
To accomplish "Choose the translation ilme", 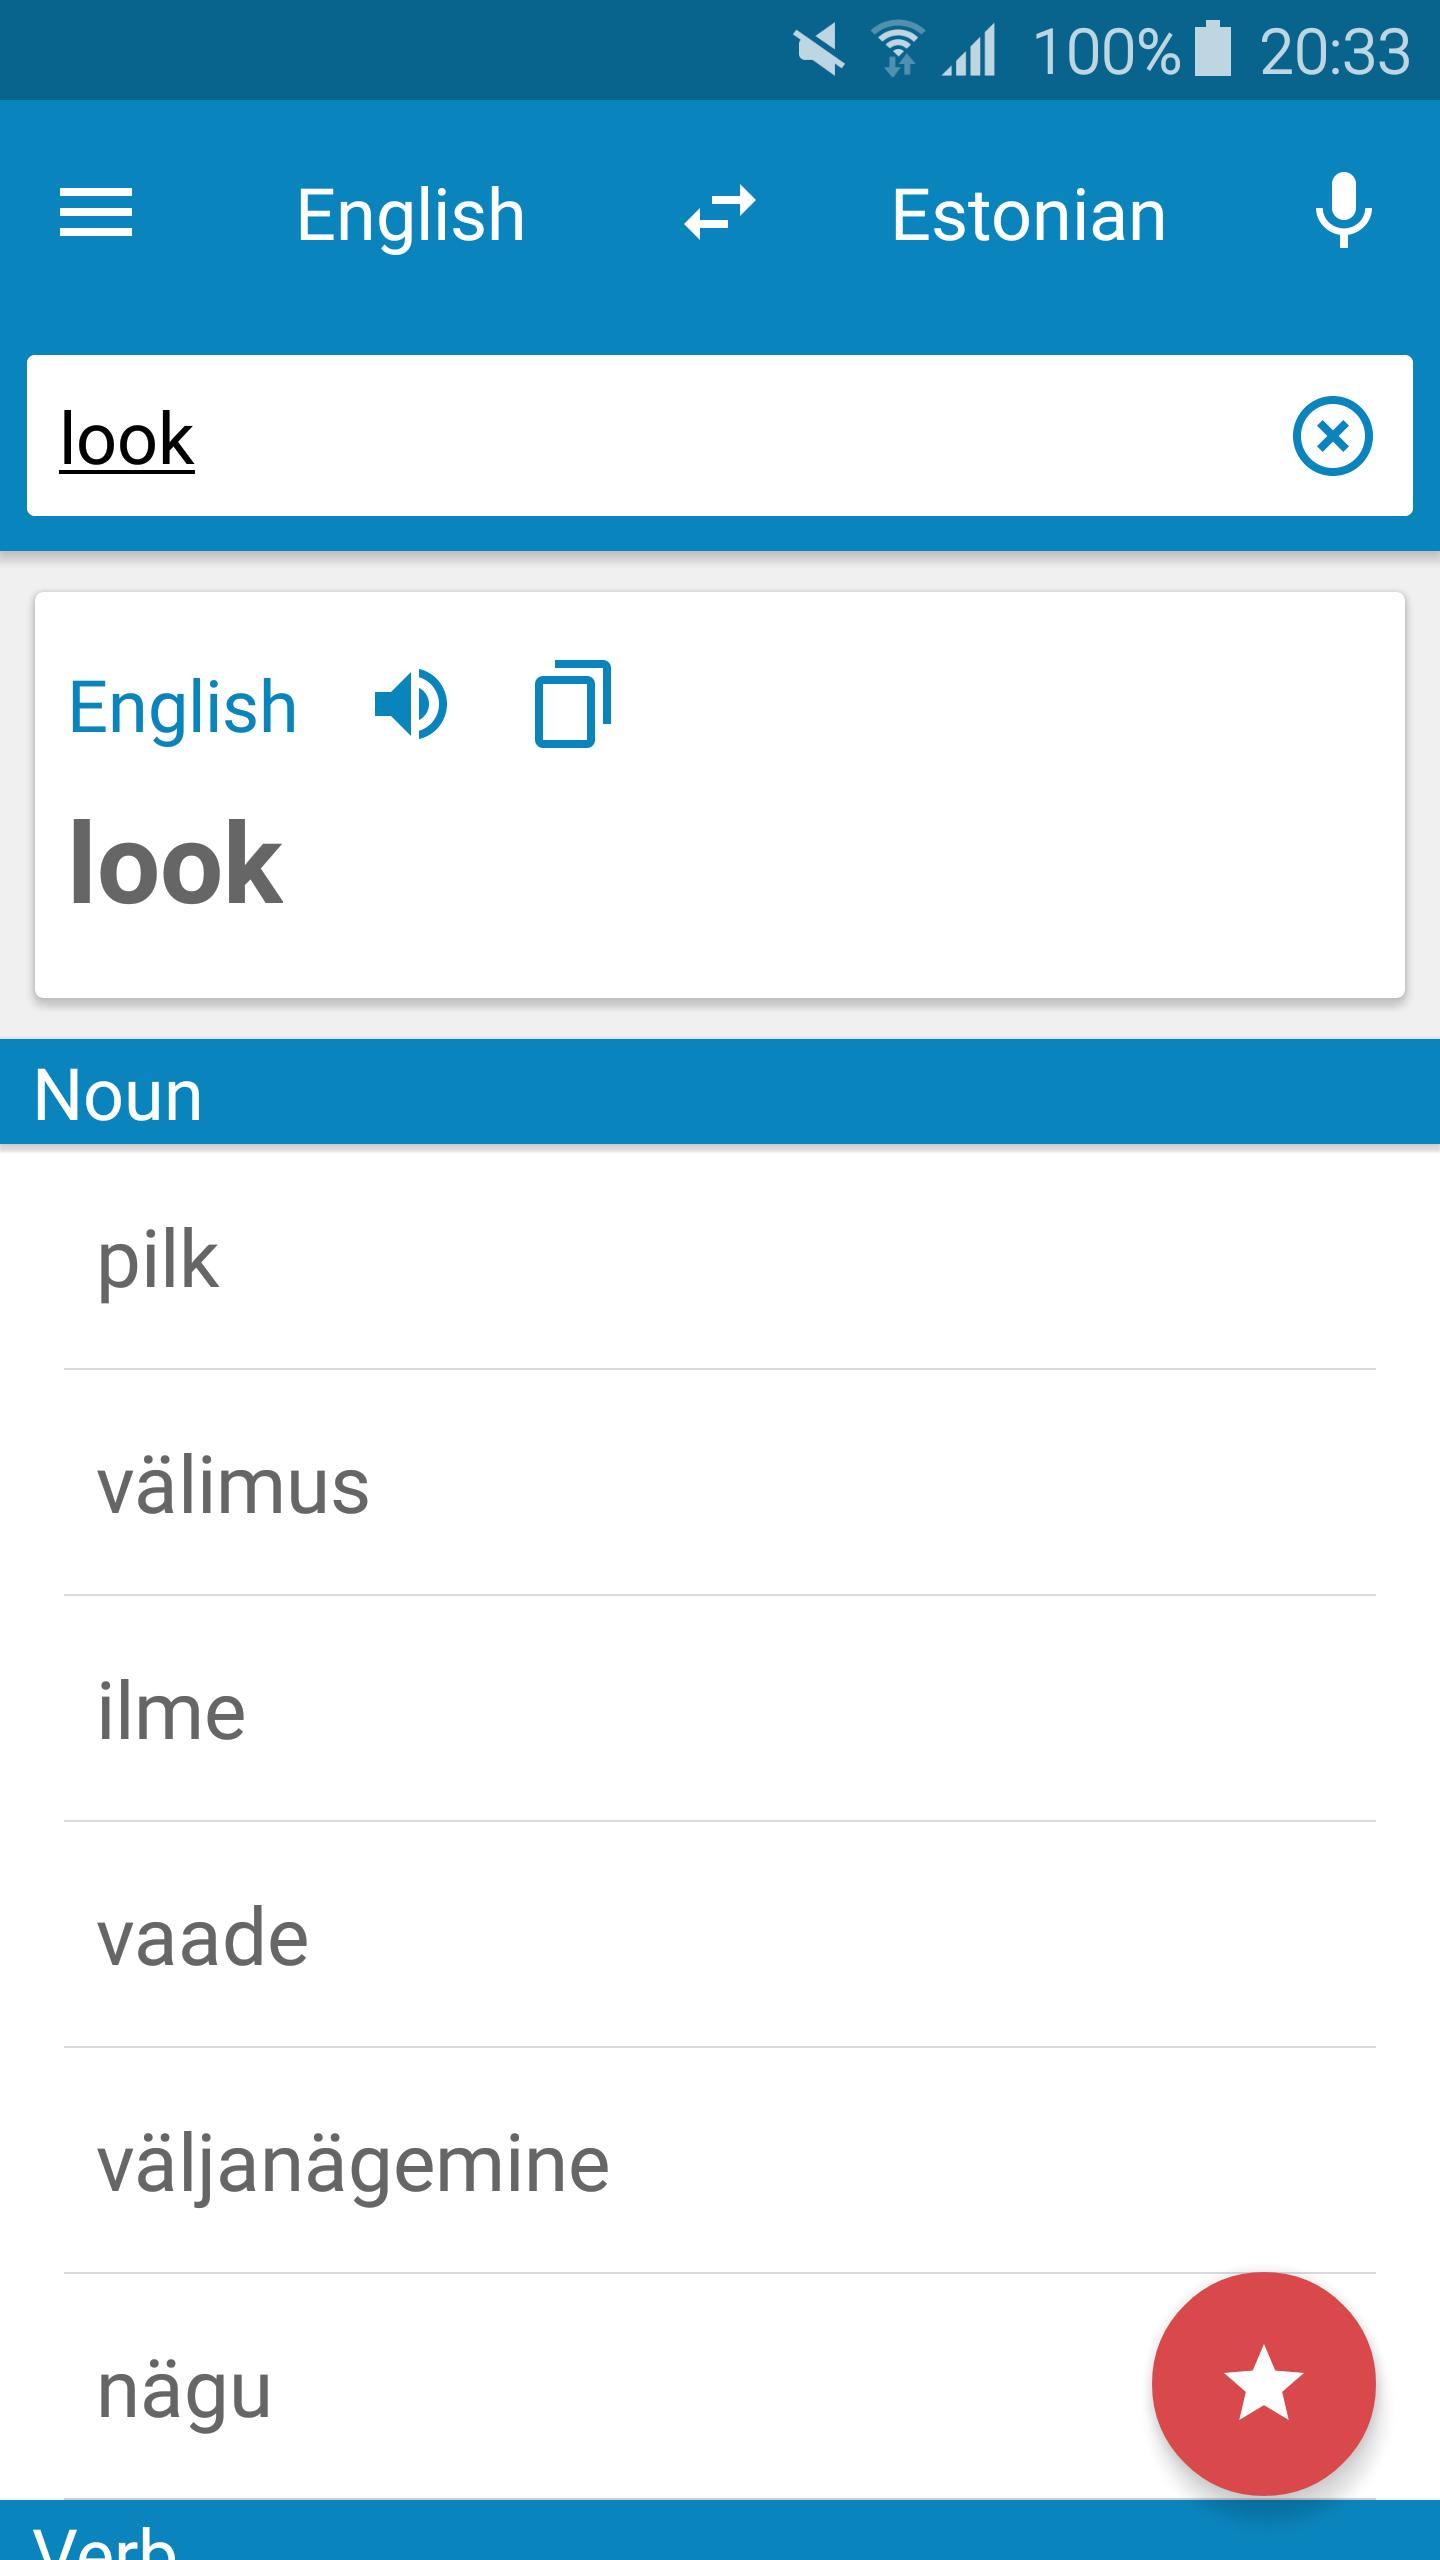I will tap(720, 1709).
